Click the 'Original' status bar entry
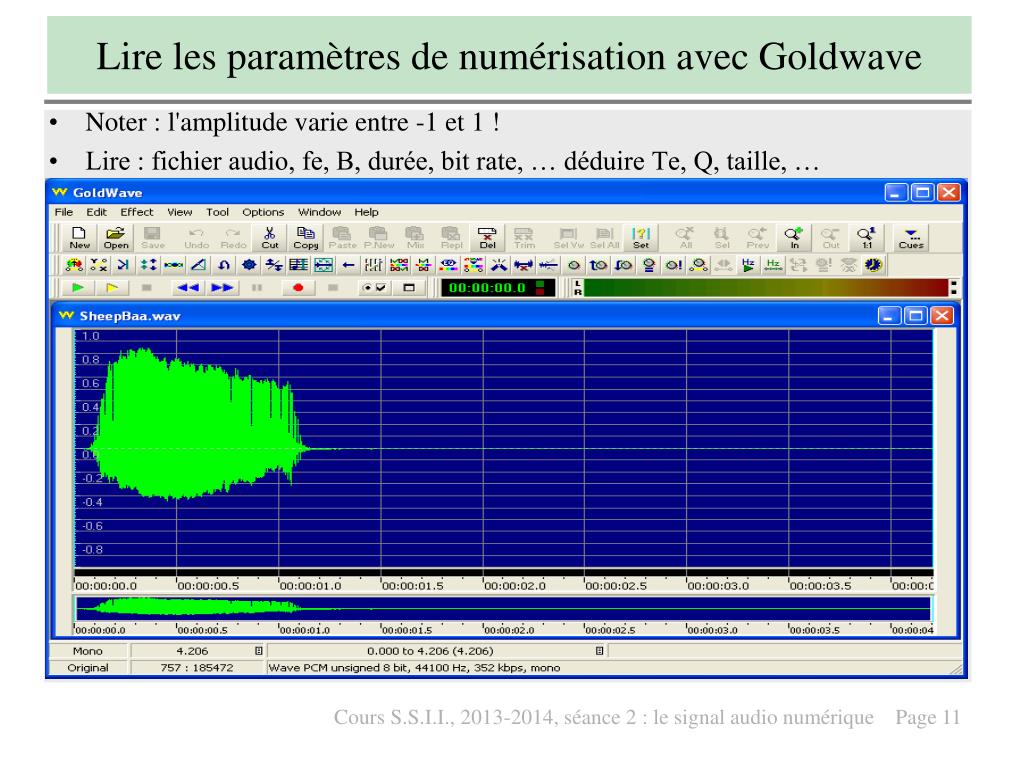The height and width of the screenshot is (768, 1024). coord(88,667)
